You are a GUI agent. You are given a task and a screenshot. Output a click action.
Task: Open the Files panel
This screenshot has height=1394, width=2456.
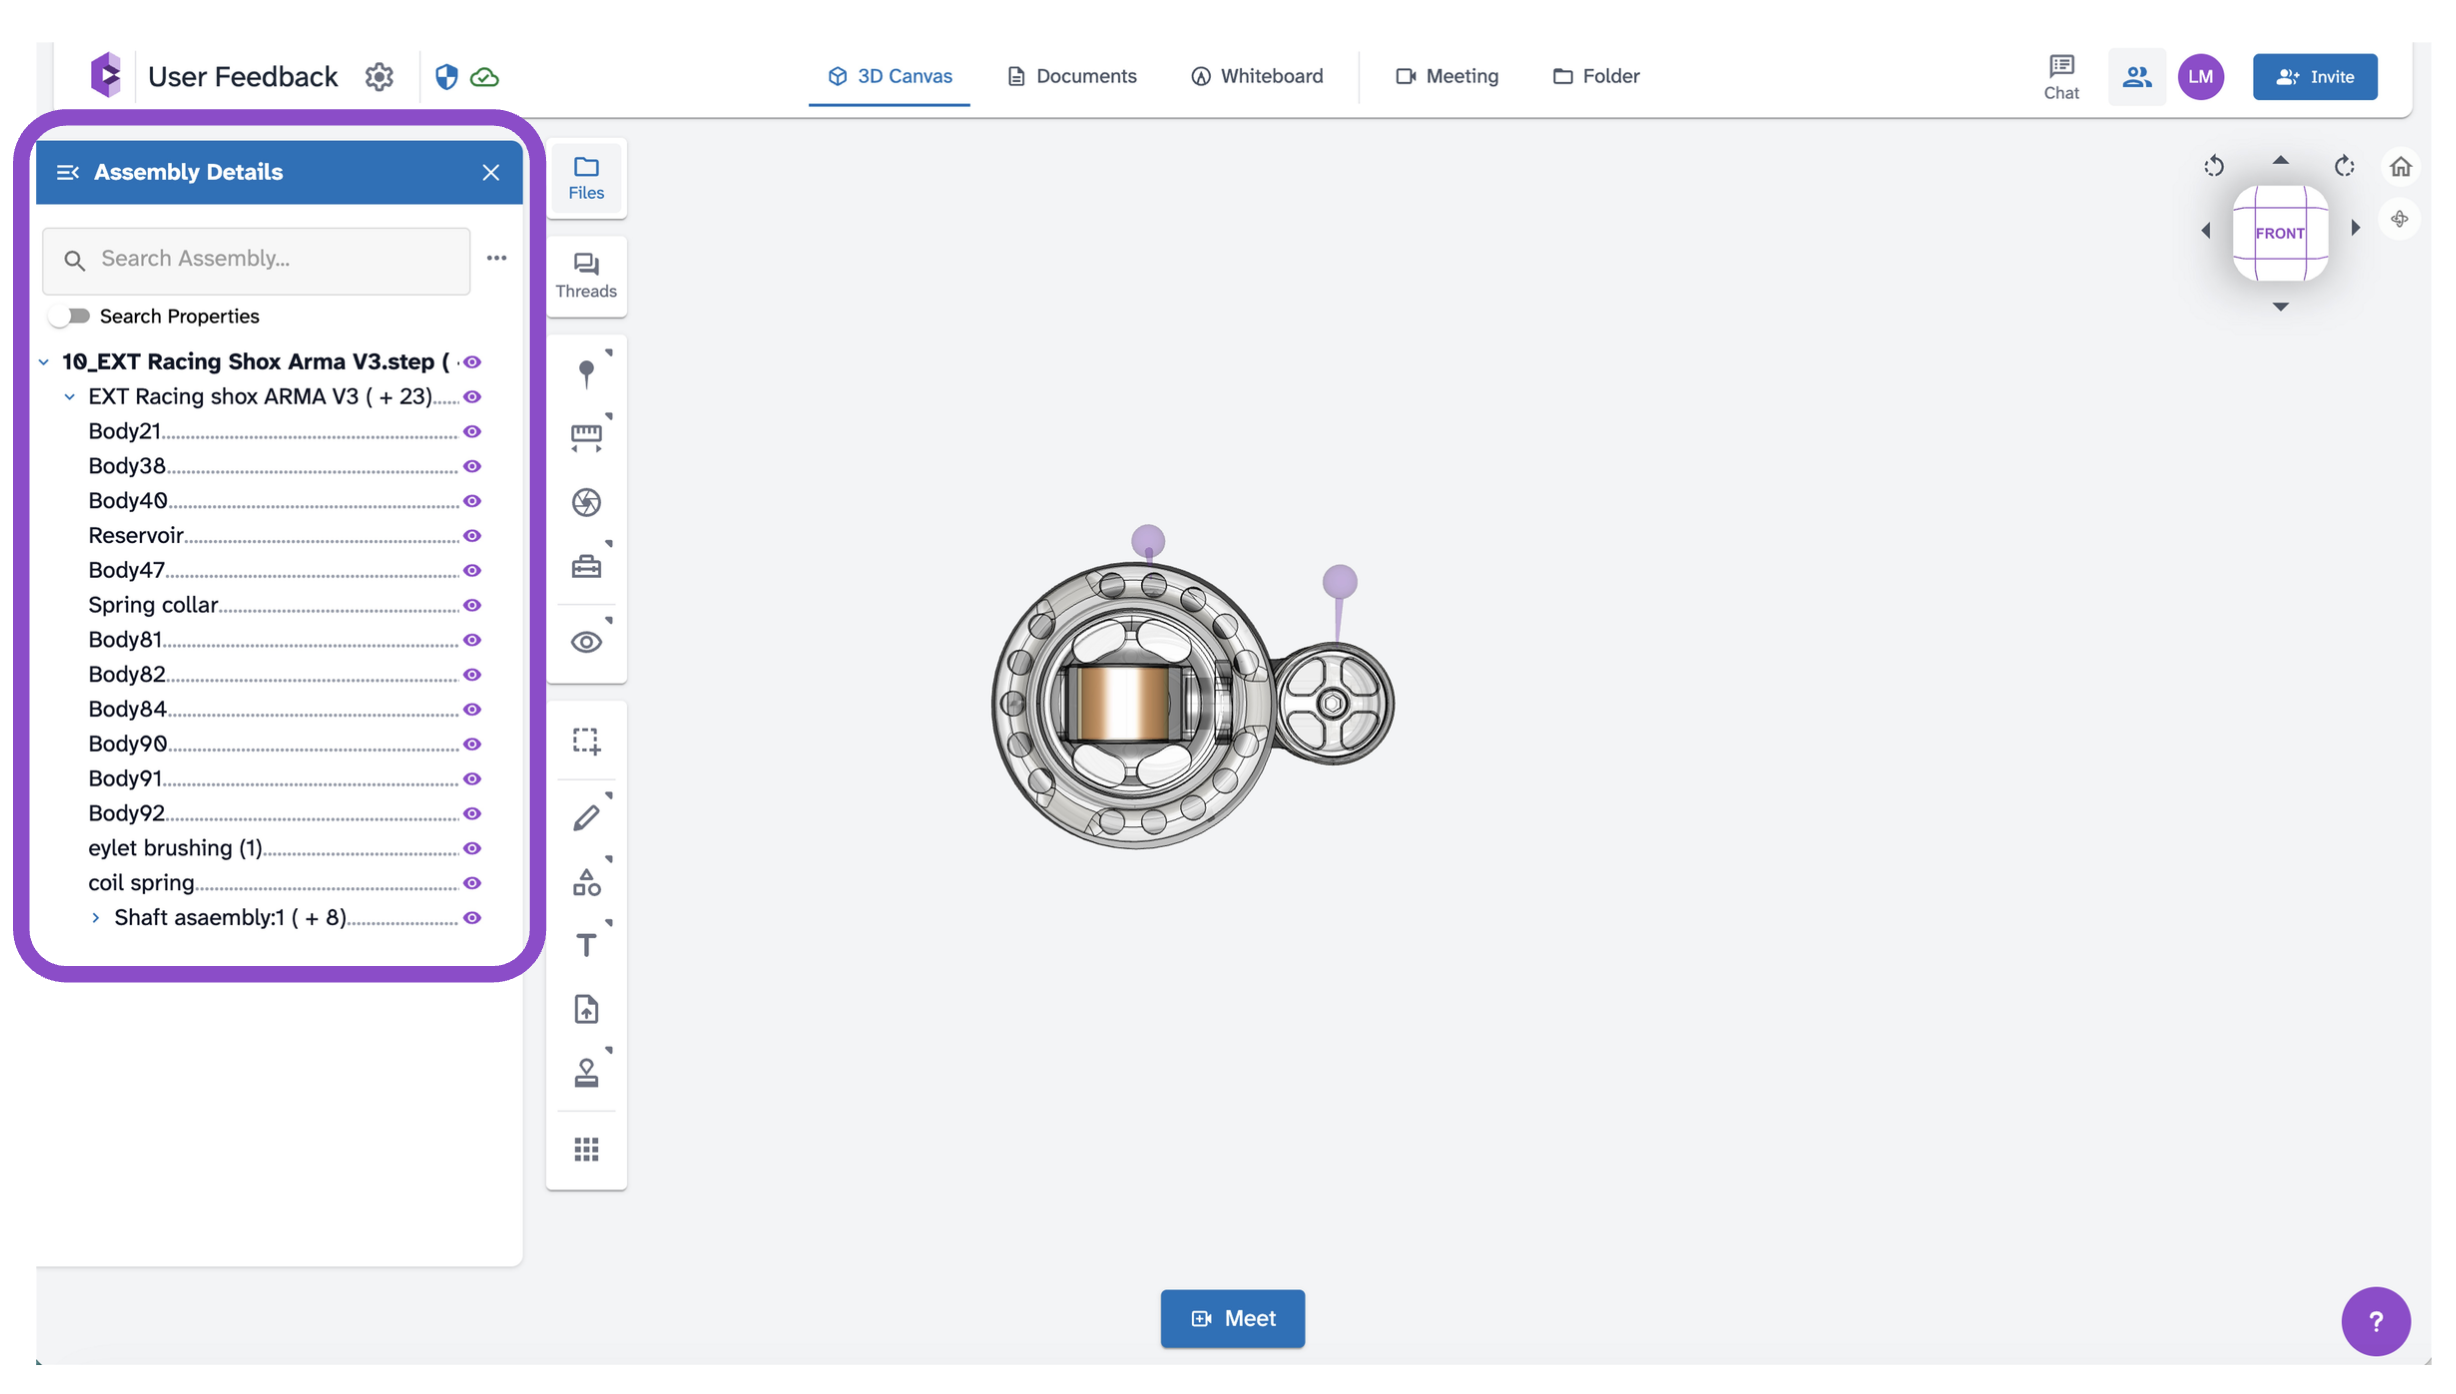point(586,178)
